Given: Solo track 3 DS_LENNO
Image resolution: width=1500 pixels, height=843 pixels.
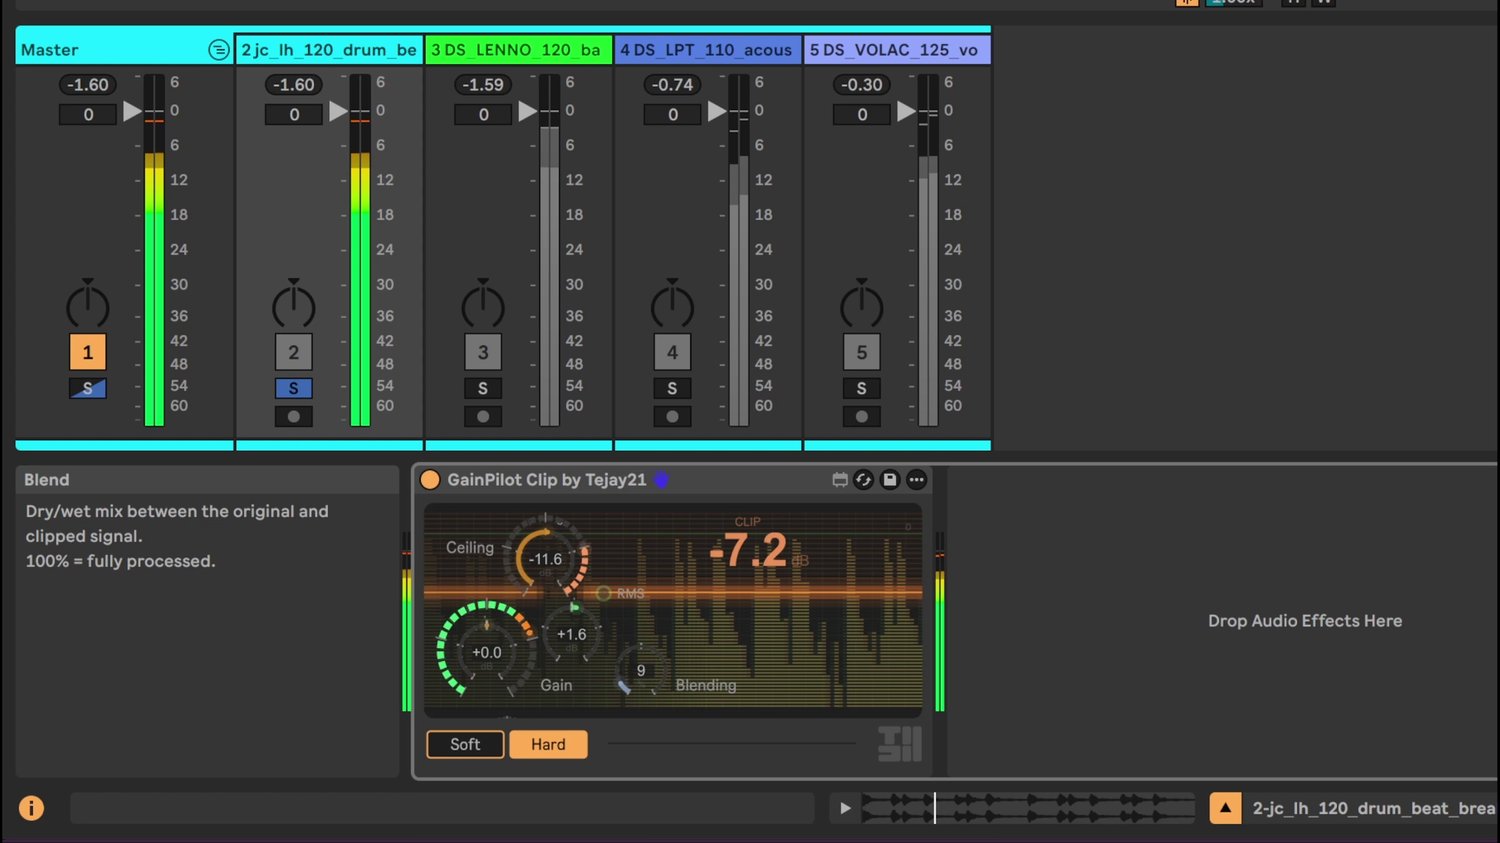Looking at the screenshot, I should click(483, 388).
